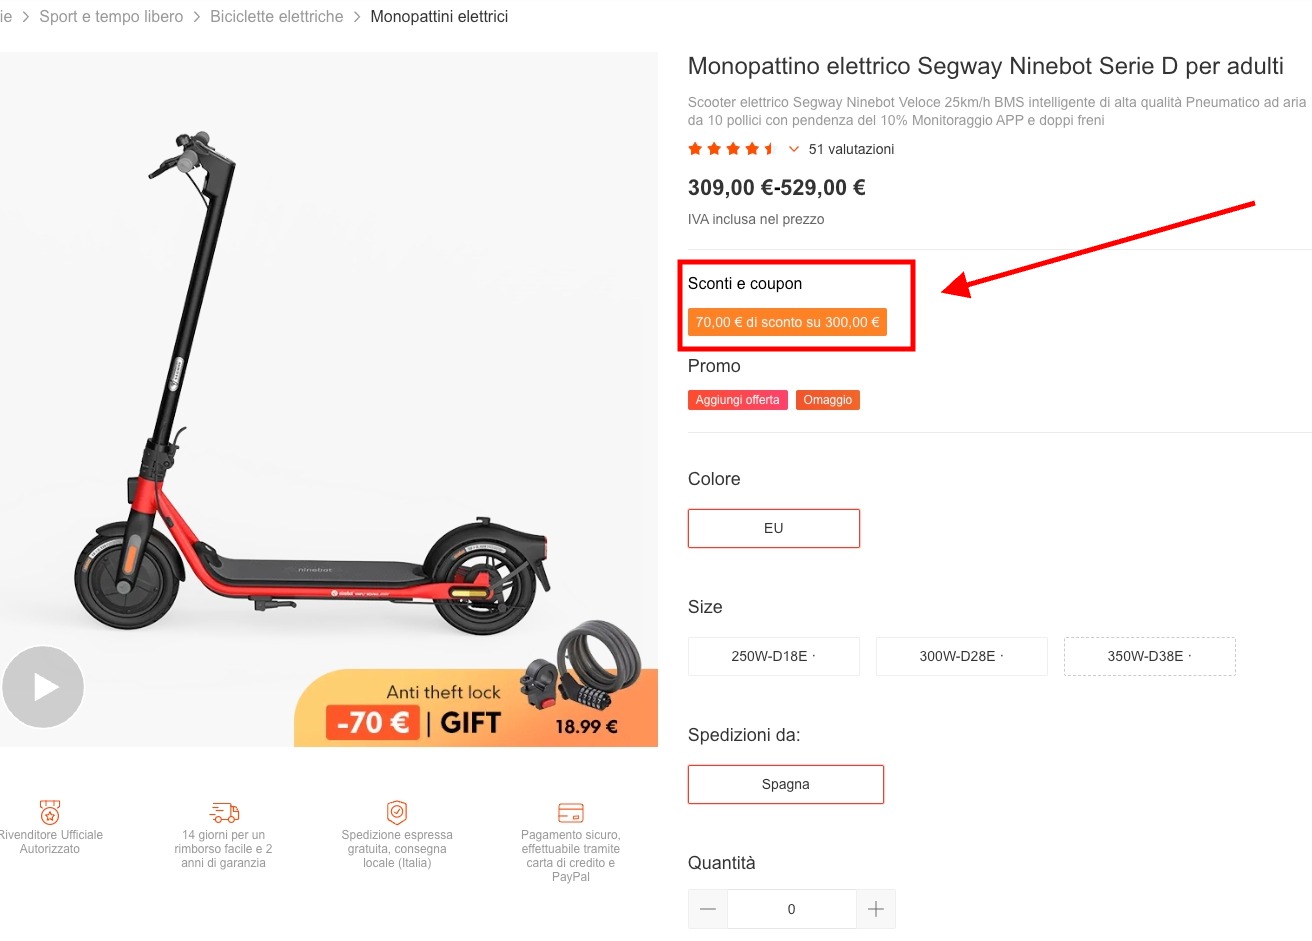This screenshot has height=941, width=1312.
Task: Click the secure payment card icon
Action: (571, 812)
